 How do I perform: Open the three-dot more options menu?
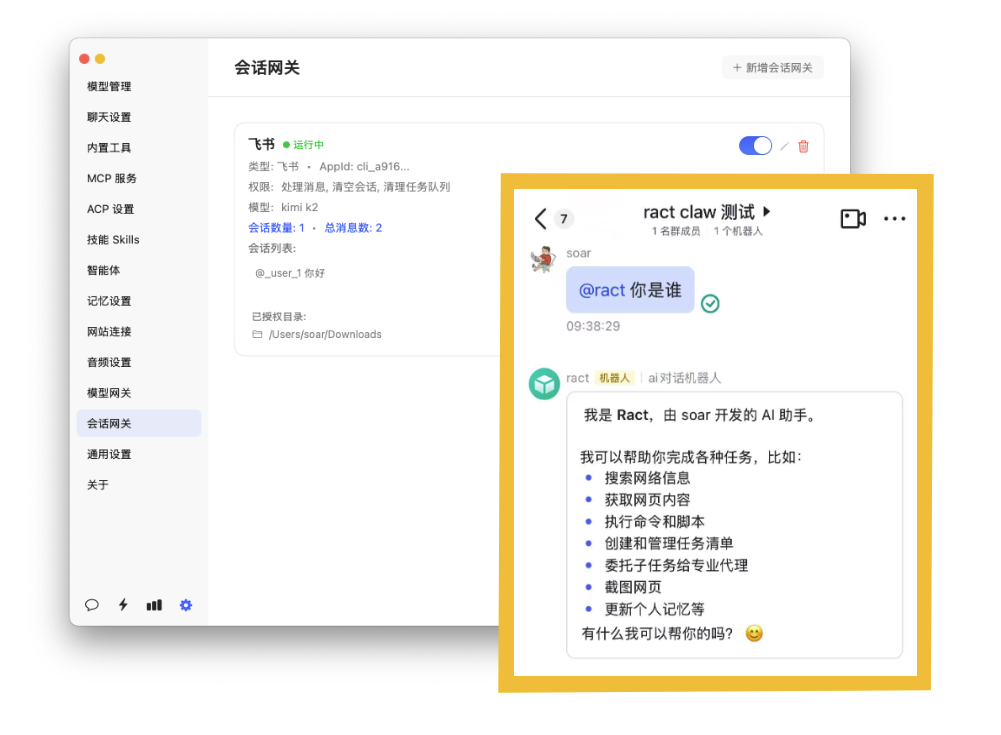coord(894,219)
